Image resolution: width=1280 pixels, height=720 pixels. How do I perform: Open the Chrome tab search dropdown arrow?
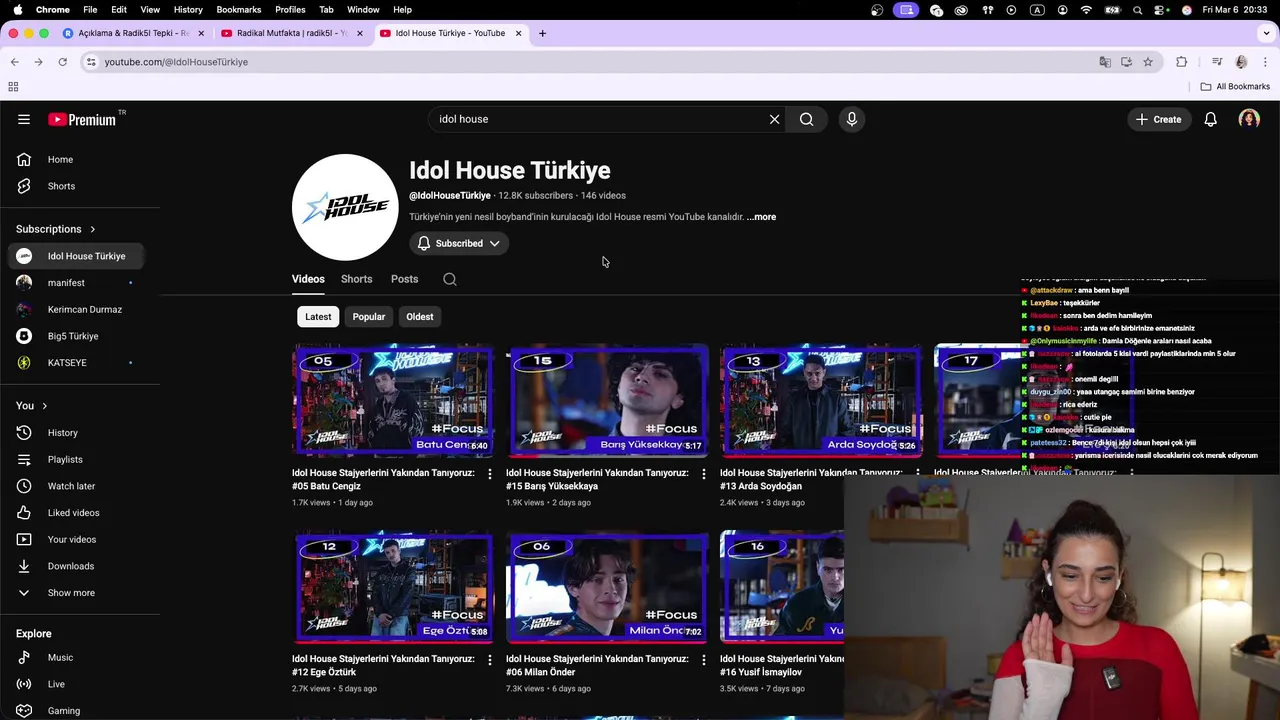(1267, 33)
